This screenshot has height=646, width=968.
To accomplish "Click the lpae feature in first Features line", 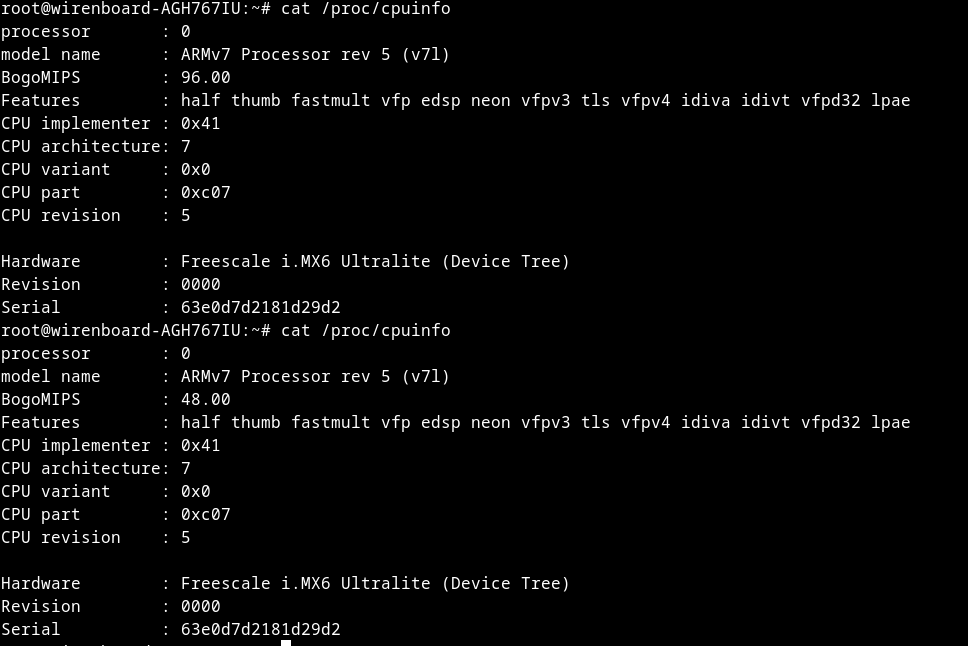I will 890,100.
